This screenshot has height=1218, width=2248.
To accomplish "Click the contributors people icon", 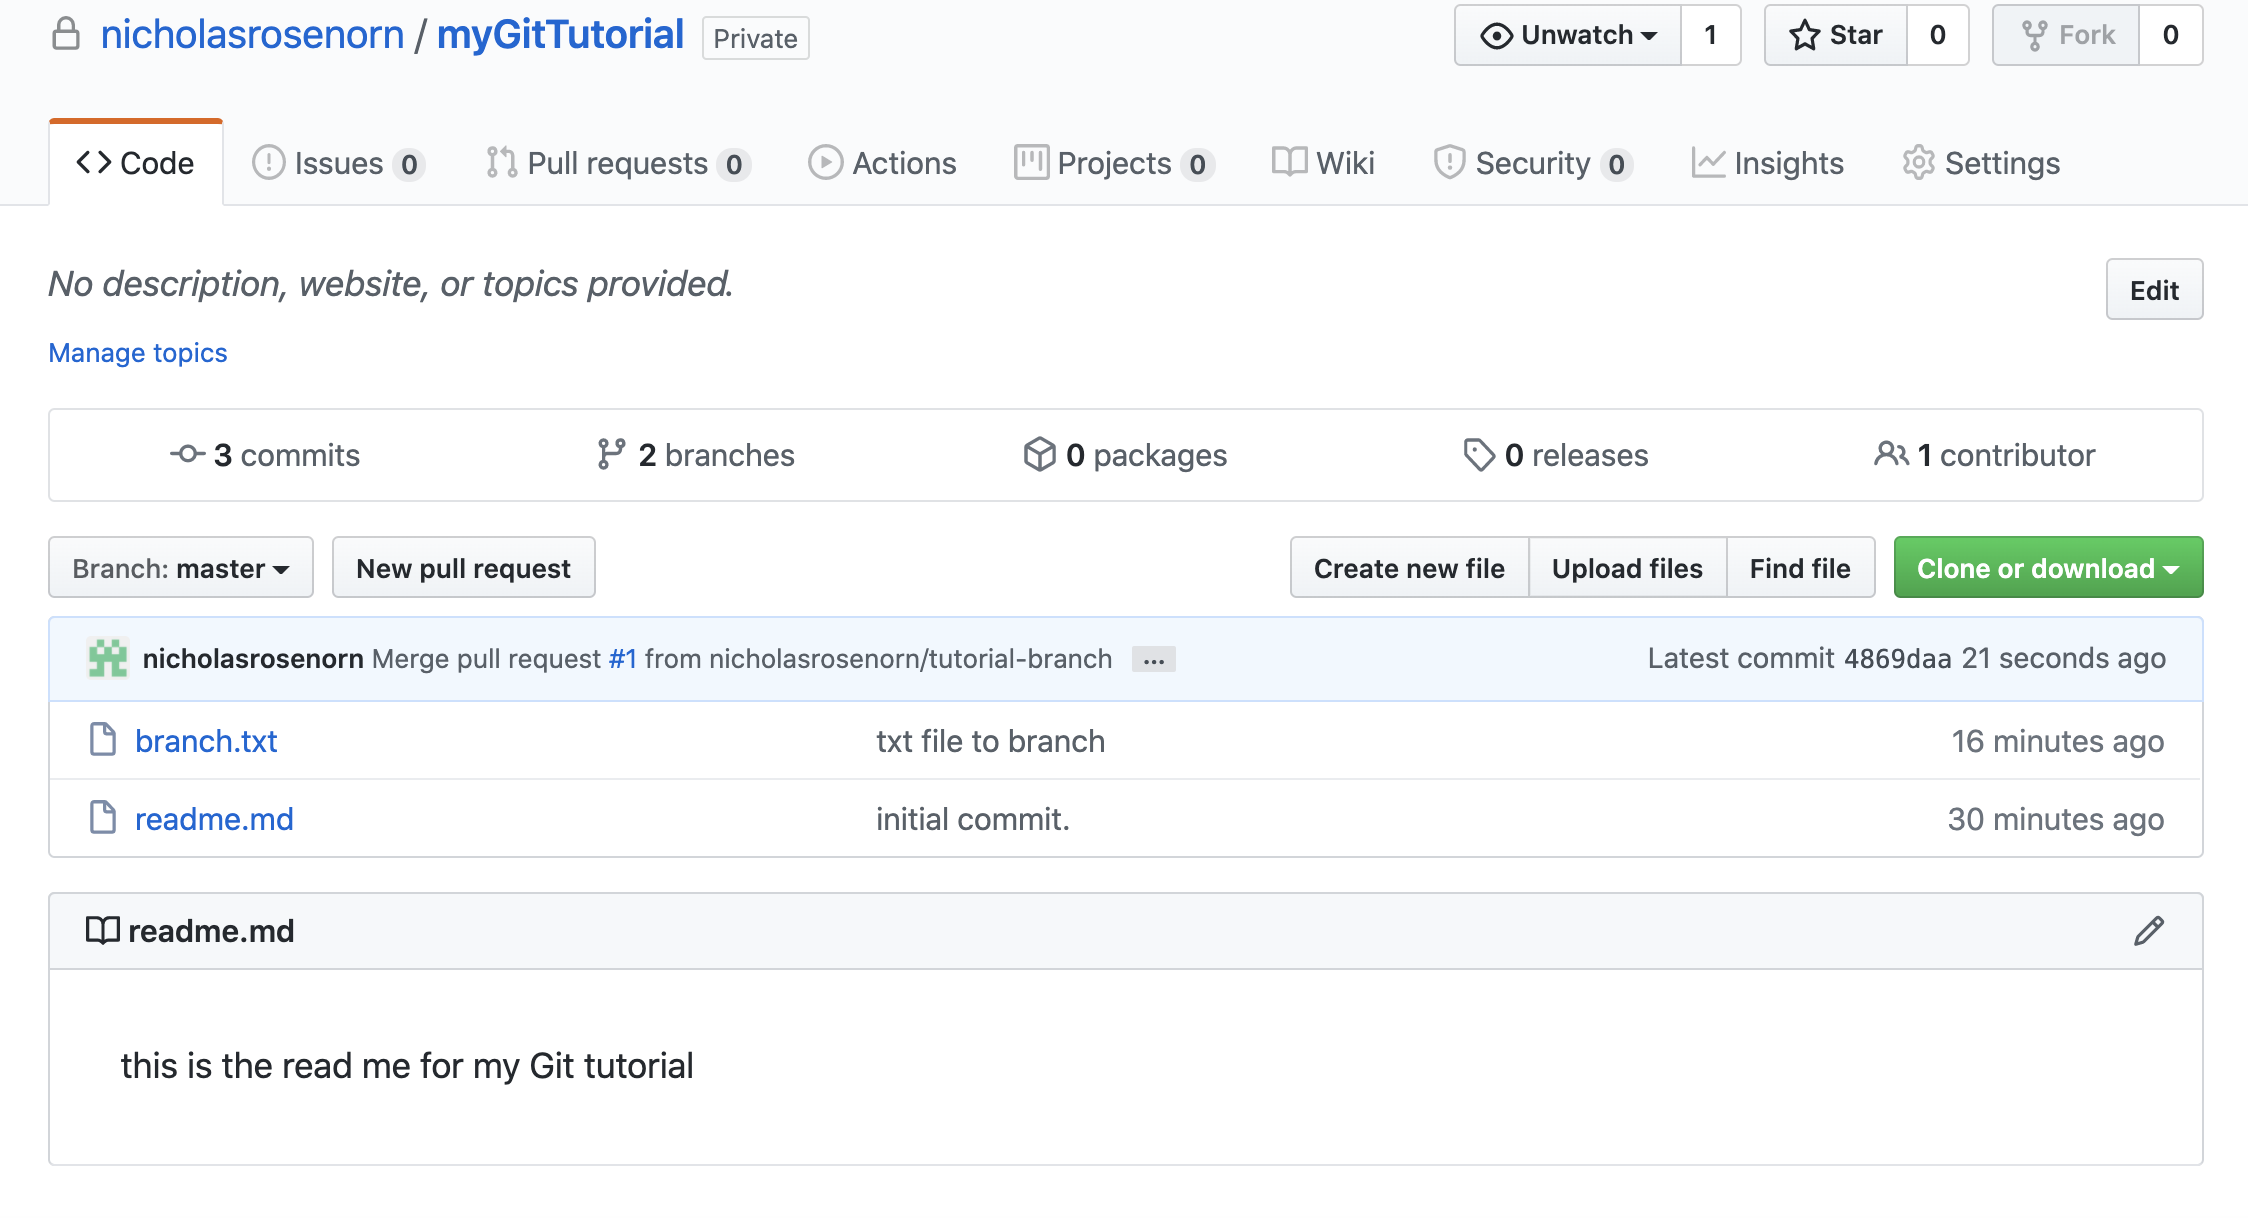I will pyautogui.click(x=1890, y=454).
